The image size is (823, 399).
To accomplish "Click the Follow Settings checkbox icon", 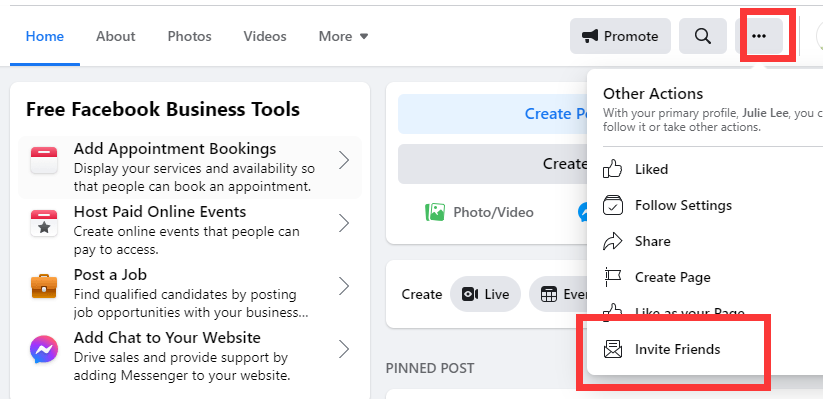I will [x=613, y=205].
